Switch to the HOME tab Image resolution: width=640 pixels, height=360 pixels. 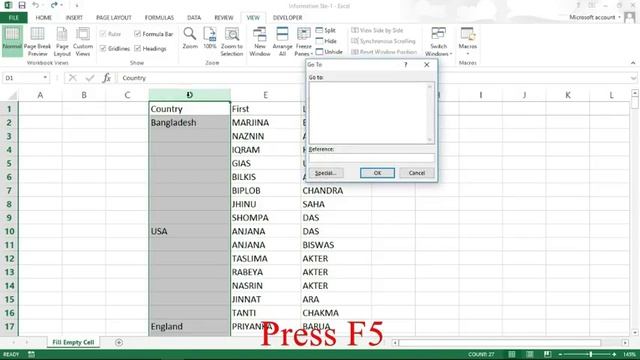(44, 18)
